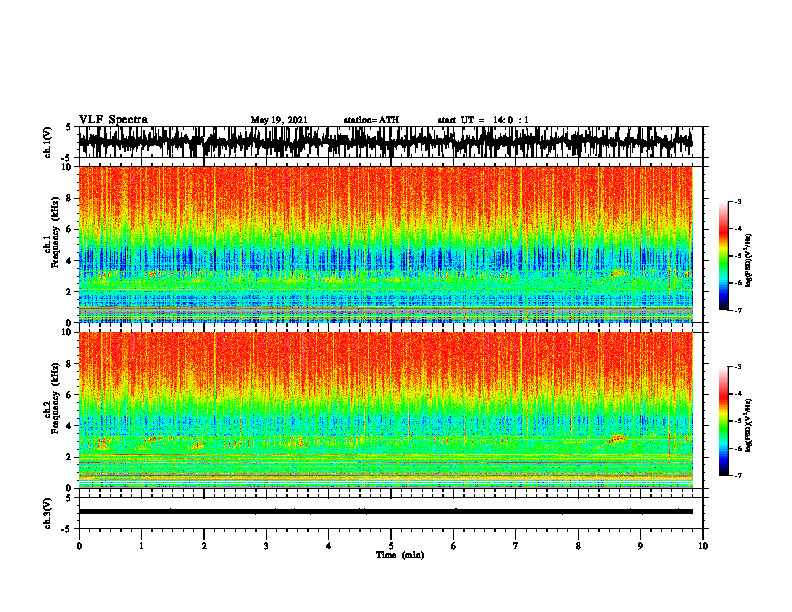This screenshot has height=612, width=792.
Task: Click the ch.2 color scale "log(PSD)" label
Action: pyautogui.click(x=749, y=425)
